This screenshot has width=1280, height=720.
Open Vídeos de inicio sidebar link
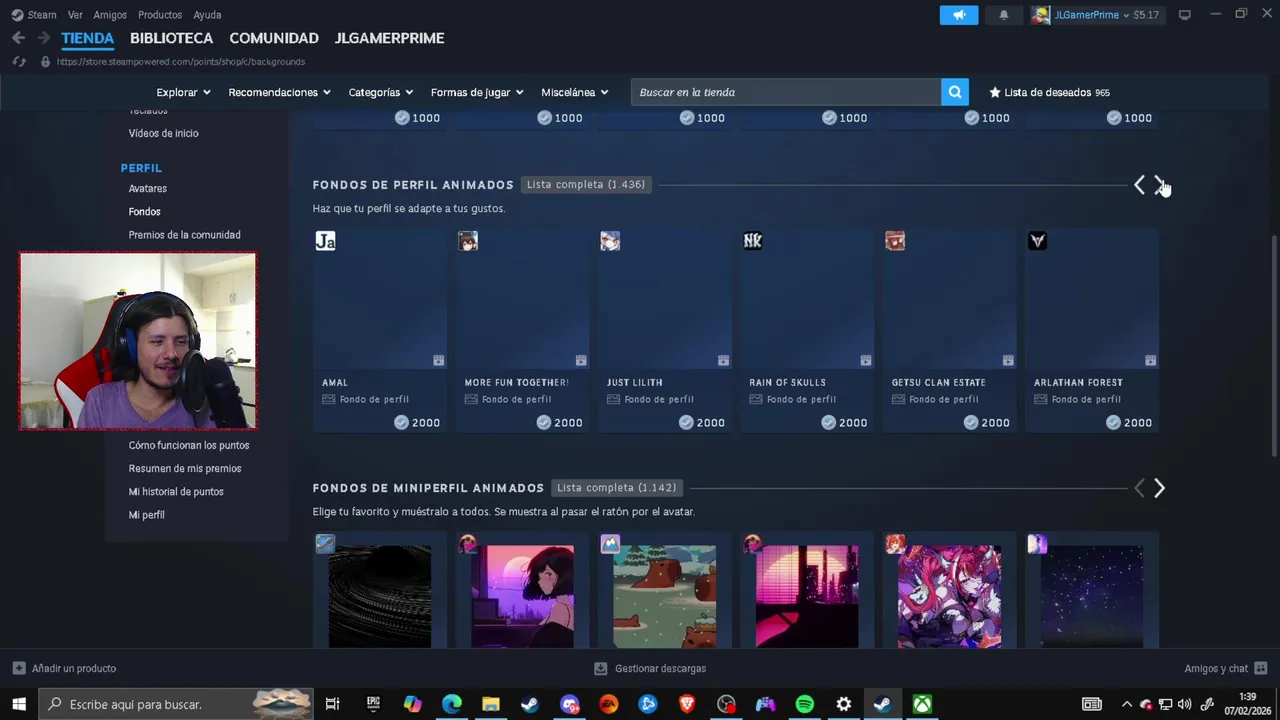pyautogui.click(x=164, y=133)
